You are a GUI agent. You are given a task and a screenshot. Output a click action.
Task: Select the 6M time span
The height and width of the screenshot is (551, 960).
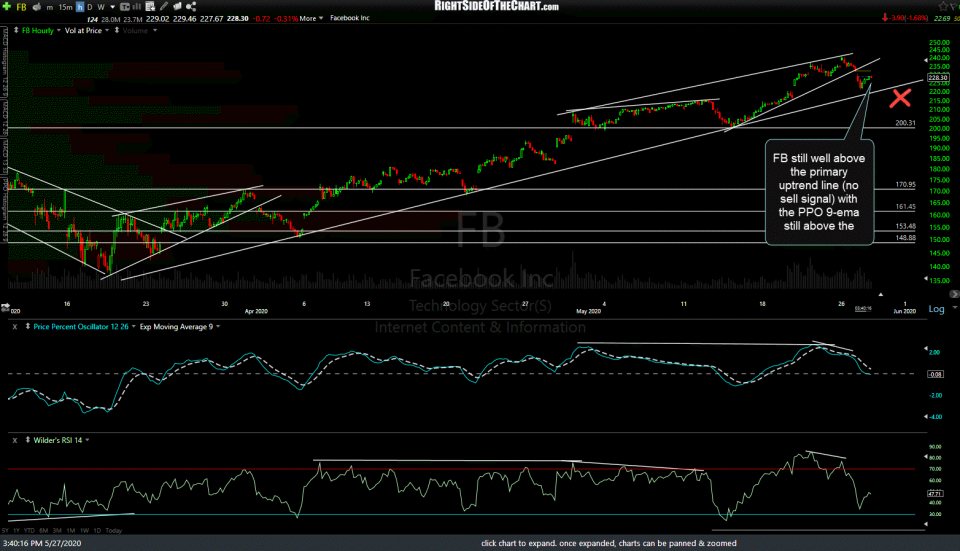point(43,531)
